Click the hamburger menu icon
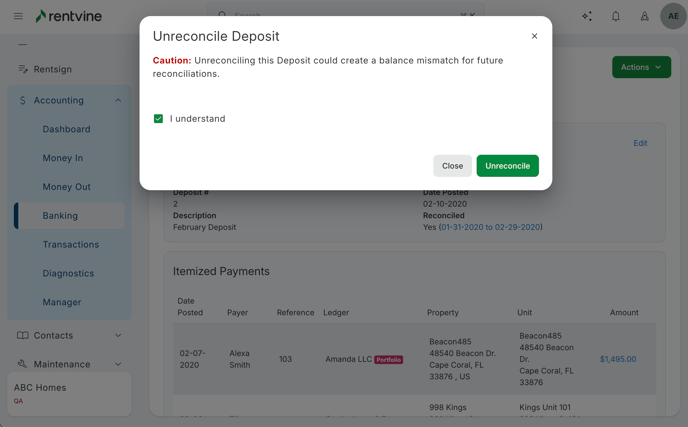The height and width of the screenshot is (427, 688). pyautogui.click(x=18, y=16)
